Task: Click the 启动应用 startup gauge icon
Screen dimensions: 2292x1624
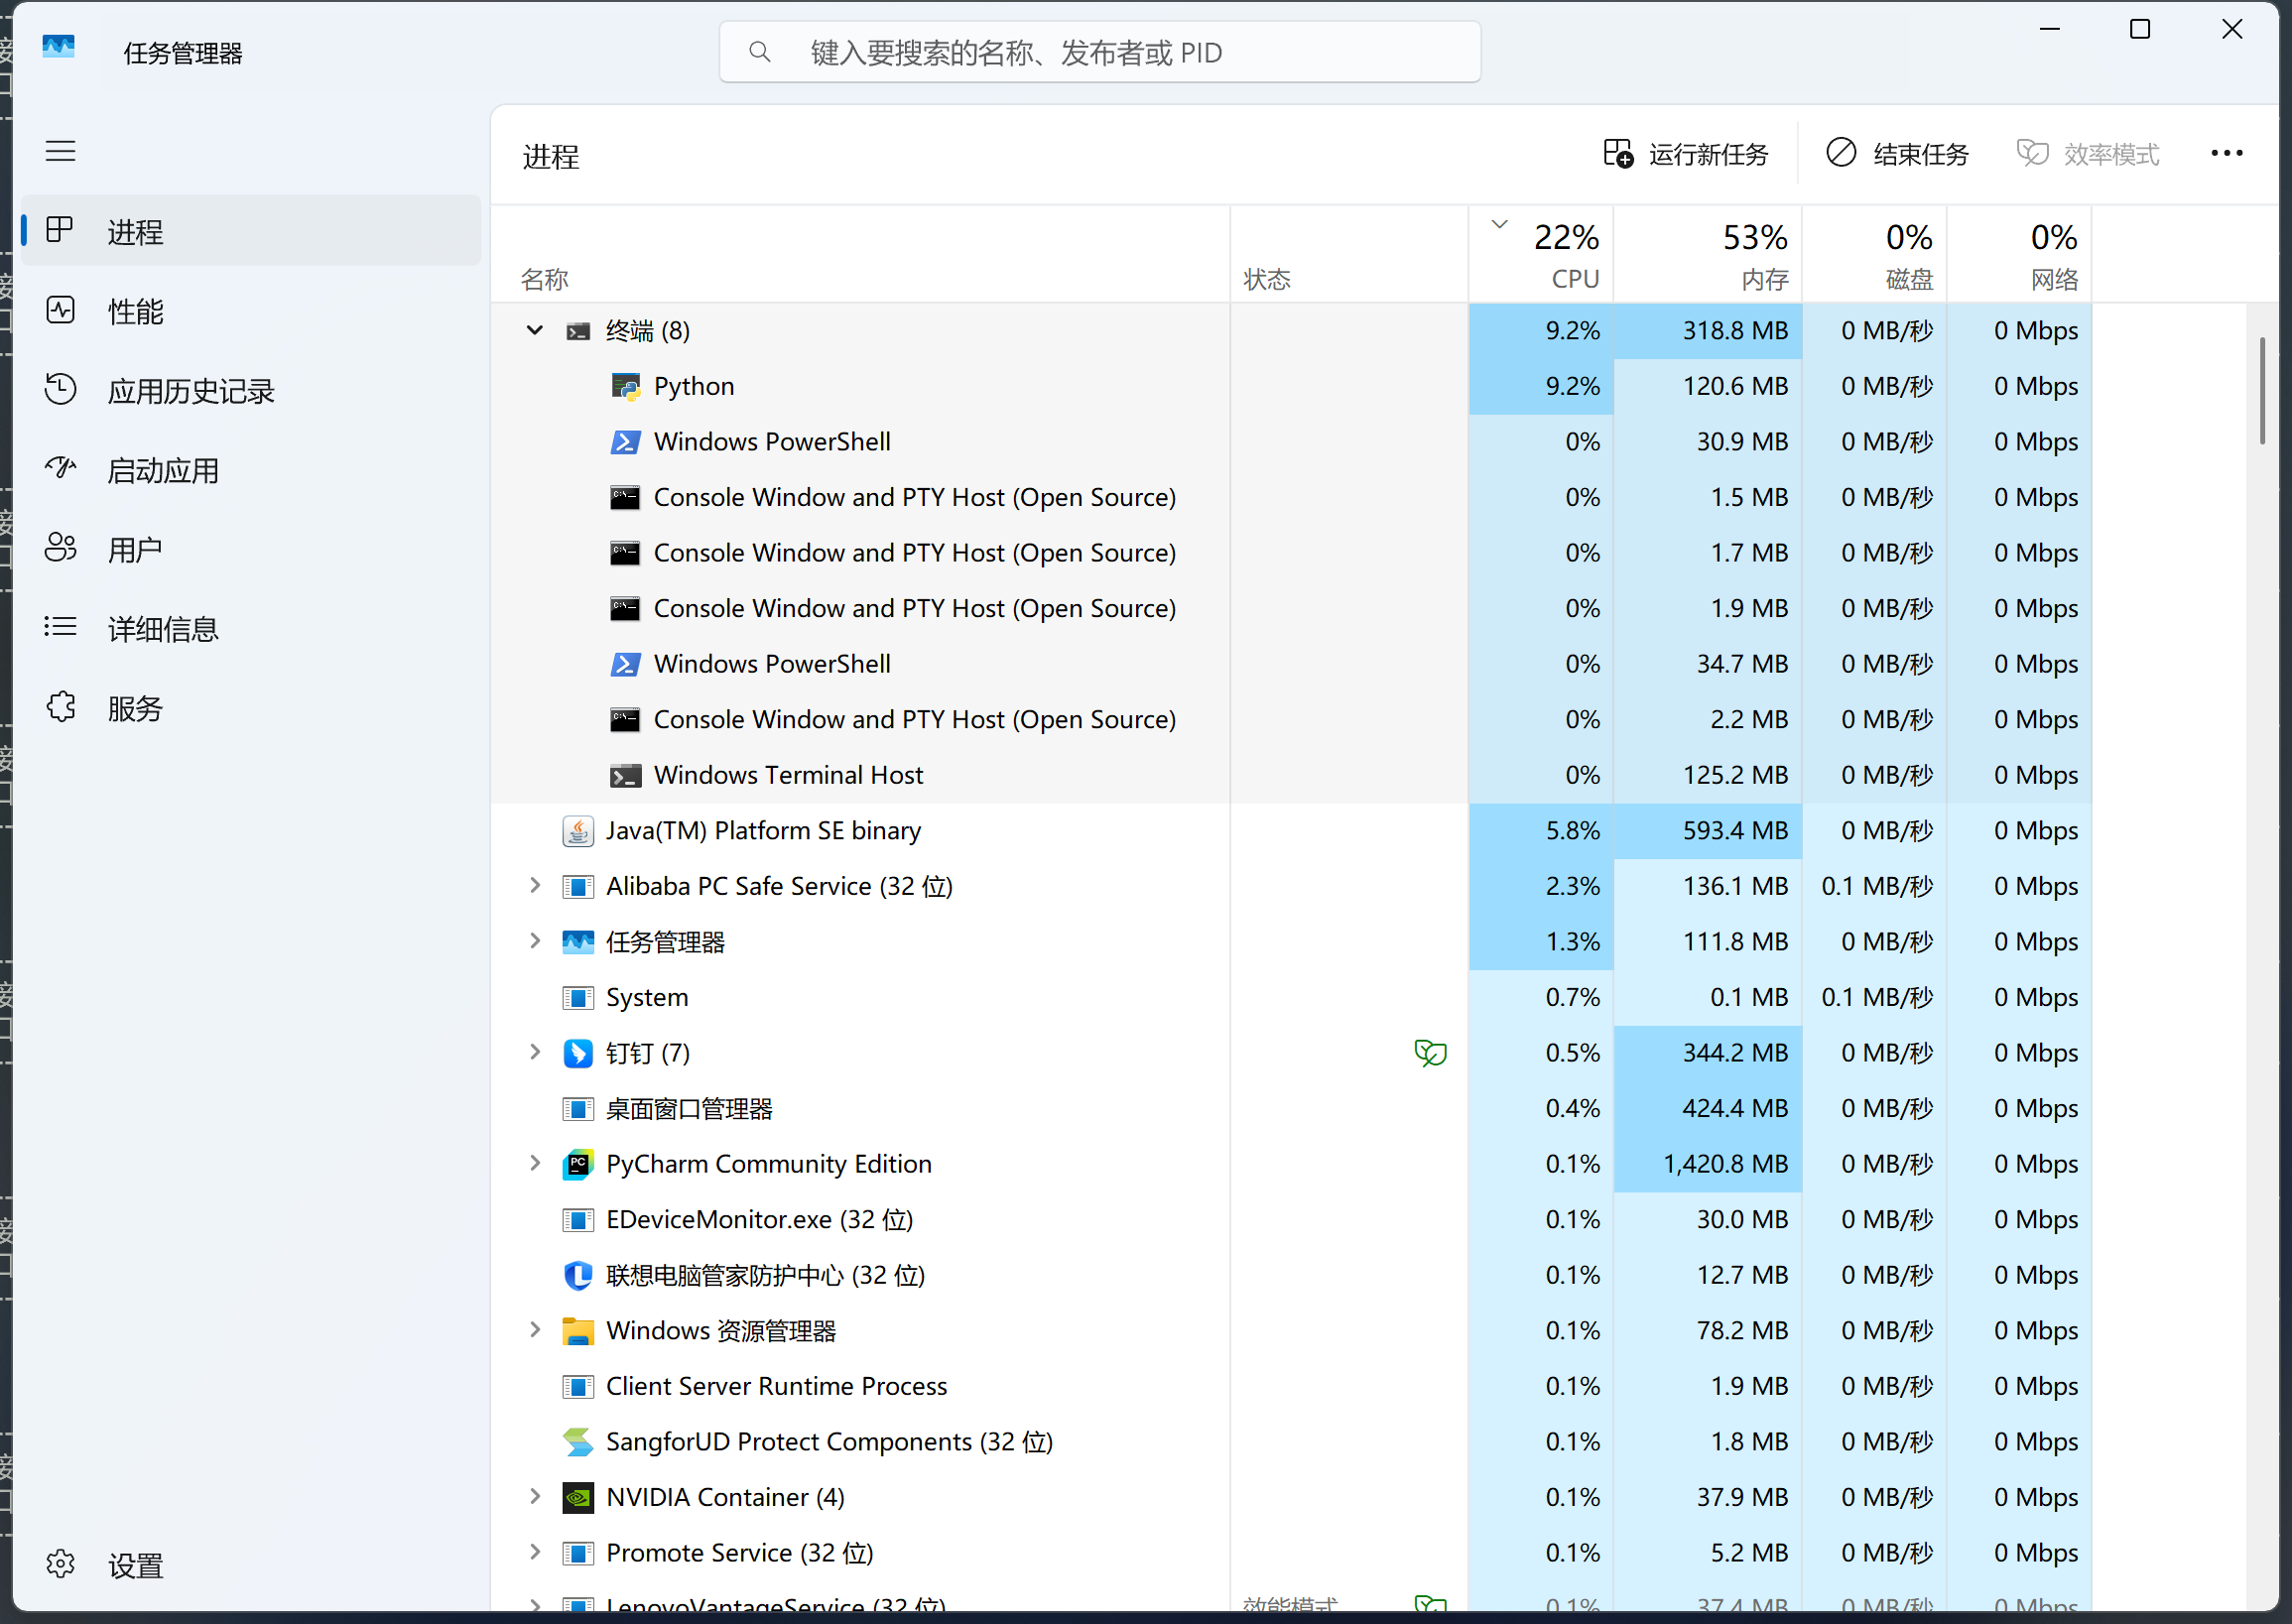Action: (60, 469)
